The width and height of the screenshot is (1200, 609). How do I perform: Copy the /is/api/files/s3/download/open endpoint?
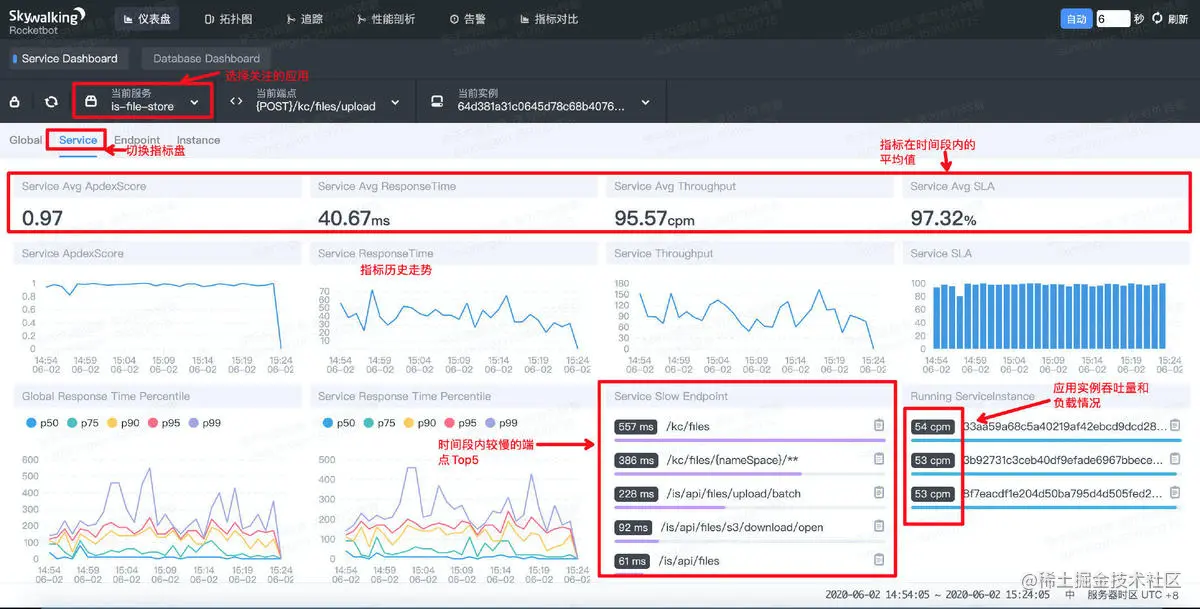click(x=879, y=526)
